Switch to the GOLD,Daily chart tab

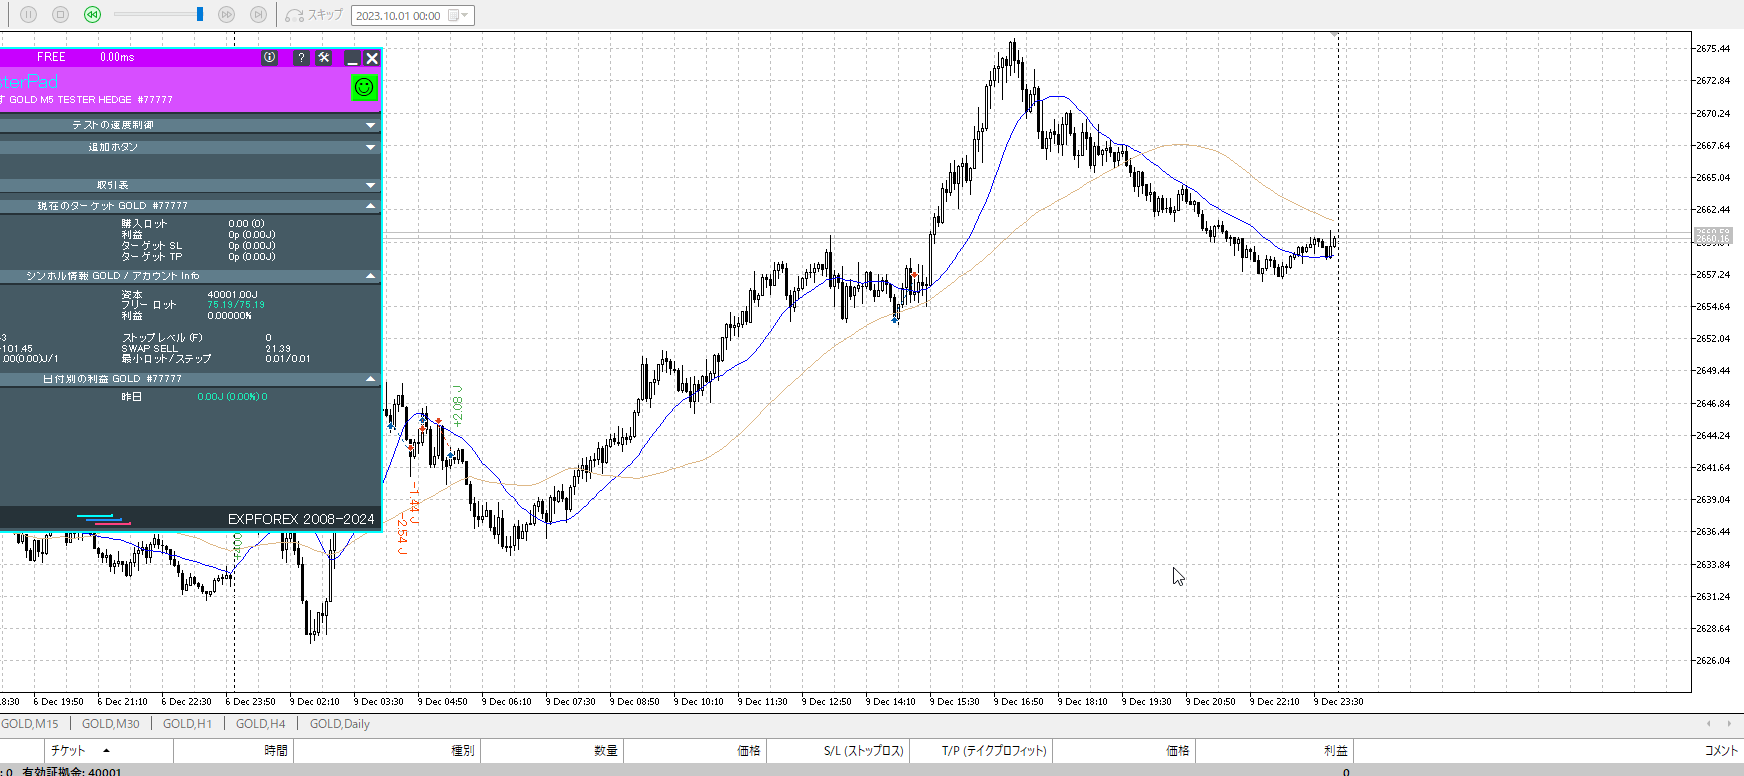[x=339, y=724]
